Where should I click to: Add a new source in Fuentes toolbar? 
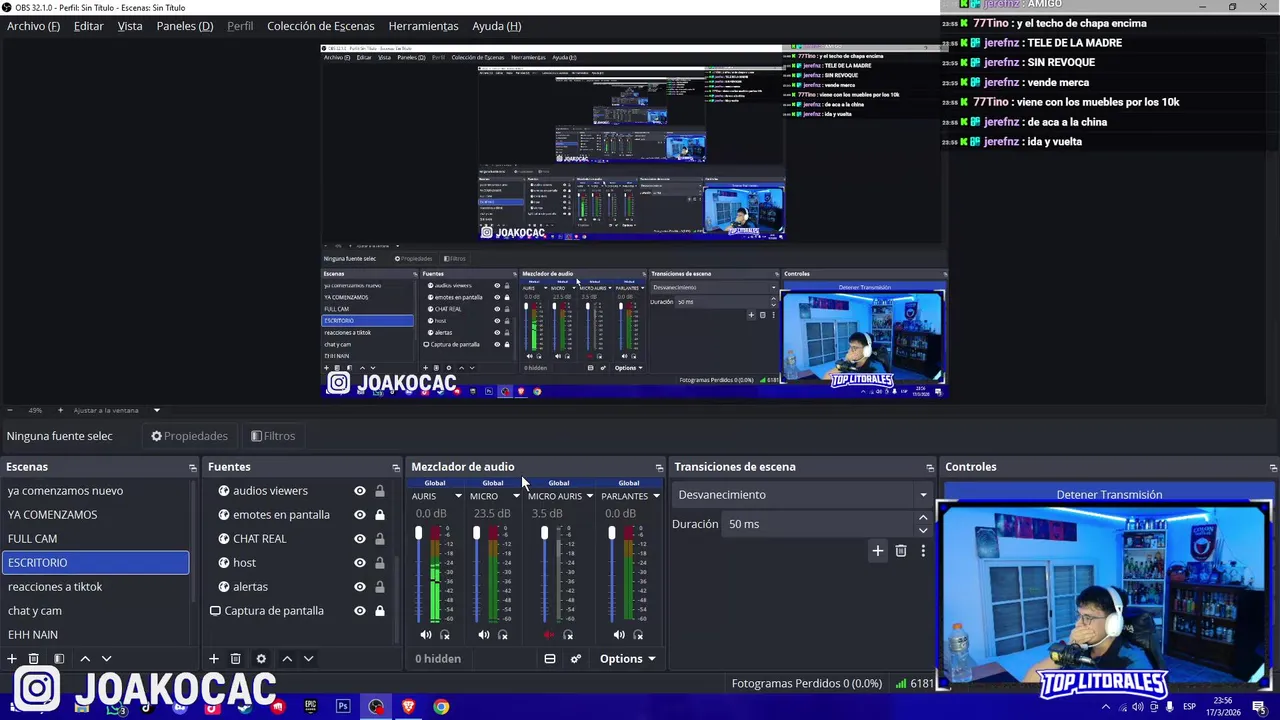click(x=213, y=659)
